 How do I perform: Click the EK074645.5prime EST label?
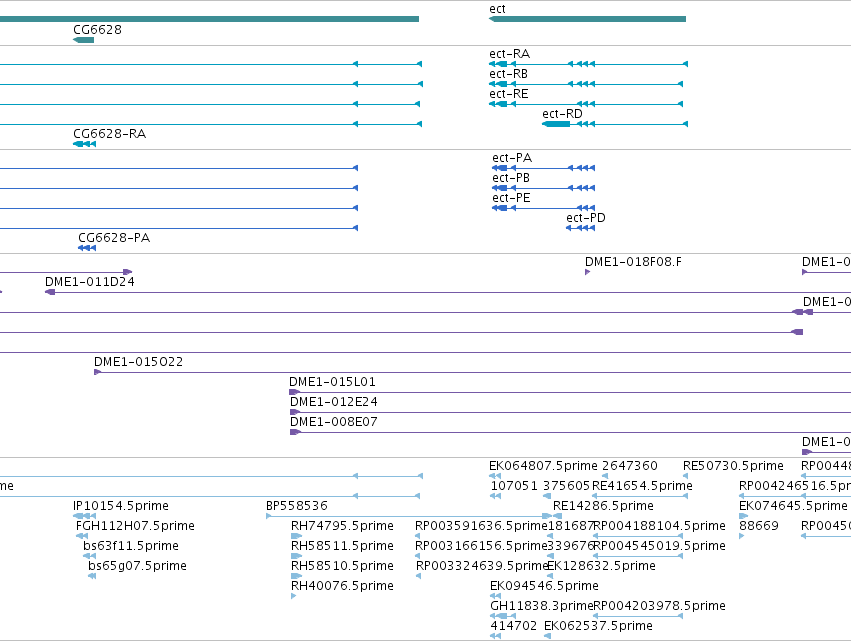pos(793,506)
